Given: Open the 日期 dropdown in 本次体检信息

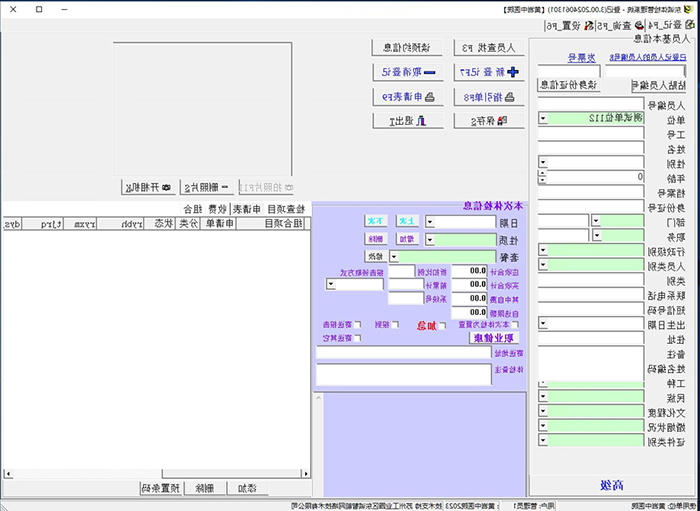Looking at the screenshot, I should tap(429, 222).
